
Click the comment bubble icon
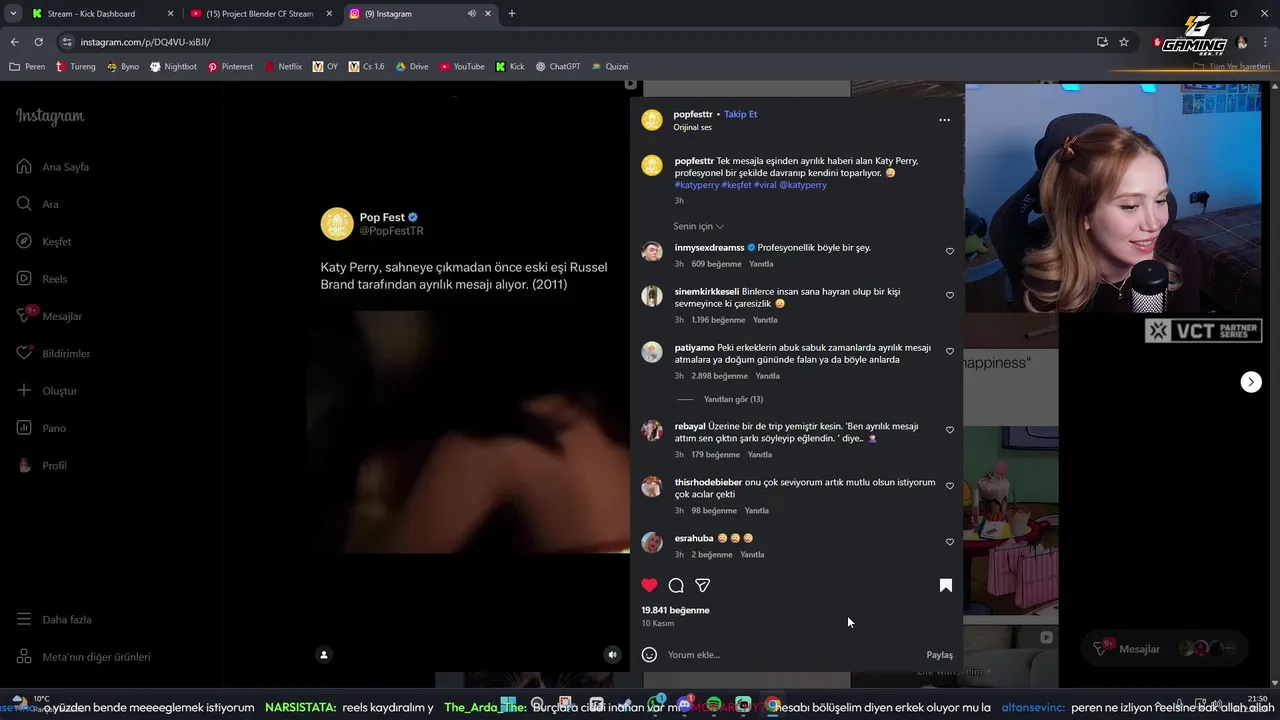click(x=676, y=585)
